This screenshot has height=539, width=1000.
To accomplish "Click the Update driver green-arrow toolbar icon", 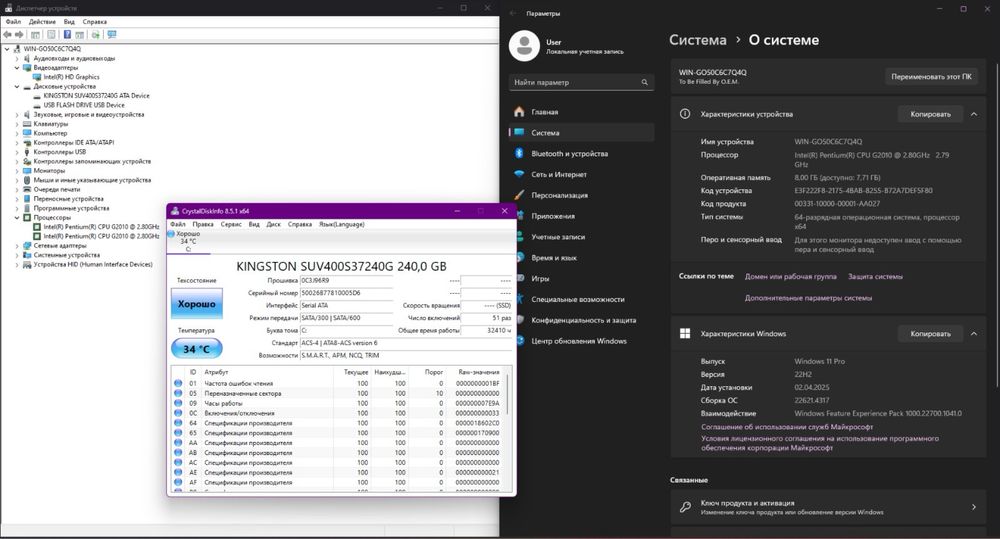I will click(x=95, y=34).
